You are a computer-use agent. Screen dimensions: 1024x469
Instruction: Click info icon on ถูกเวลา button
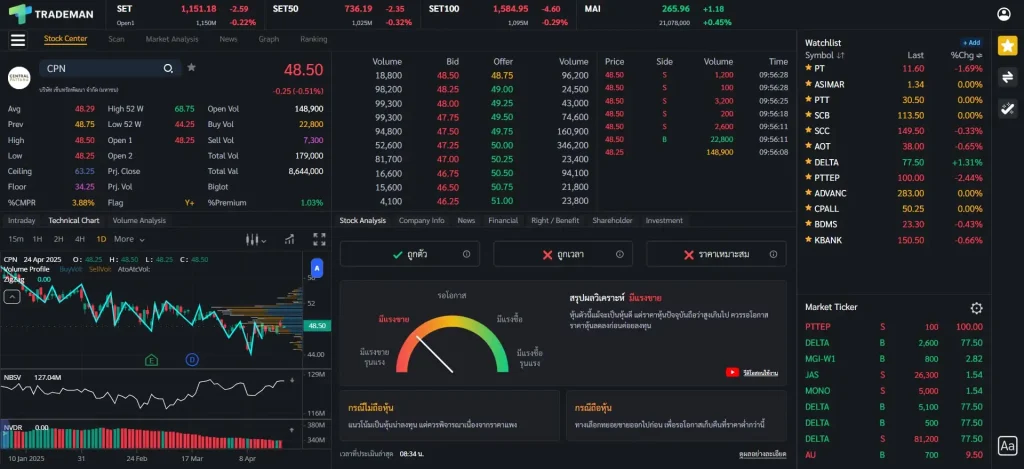pyautogui.click(x=620, y=254)
